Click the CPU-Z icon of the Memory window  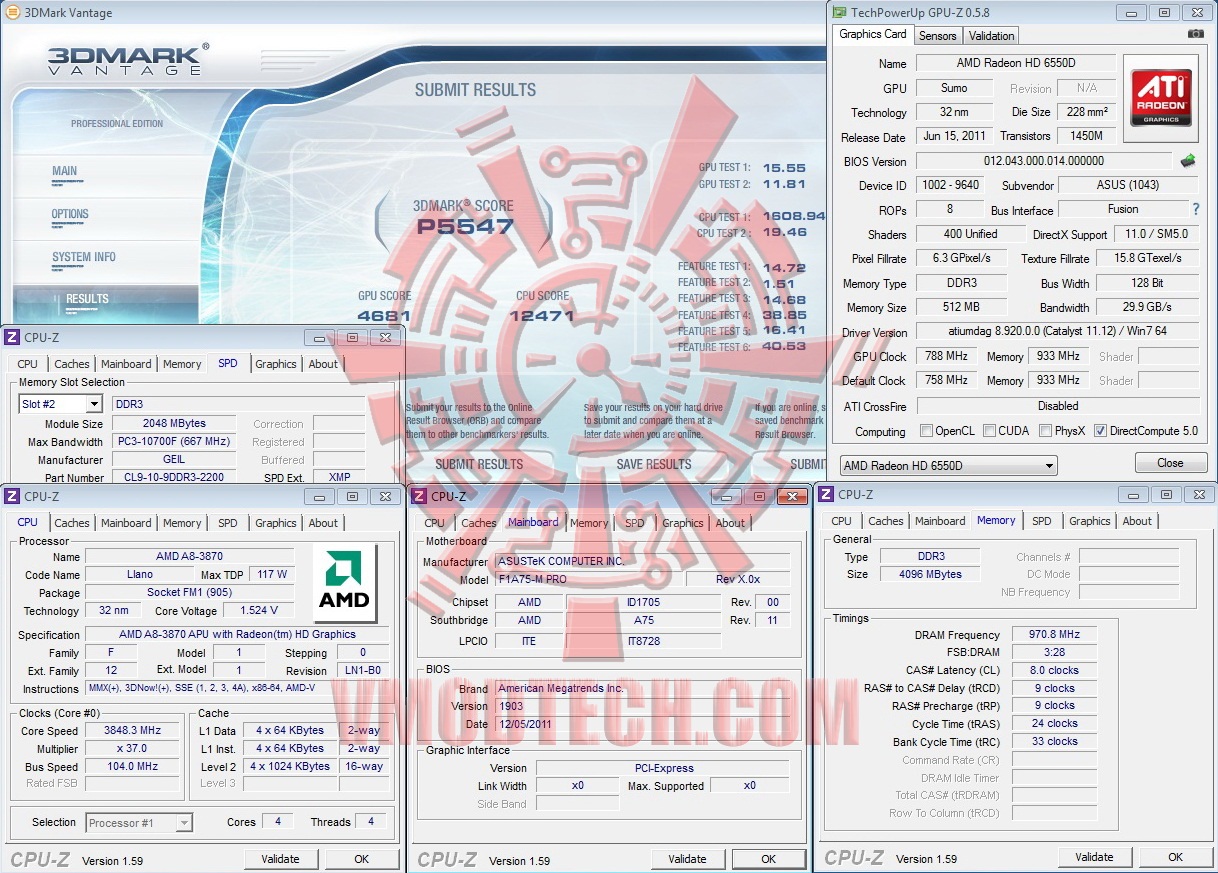pos(825,495)
